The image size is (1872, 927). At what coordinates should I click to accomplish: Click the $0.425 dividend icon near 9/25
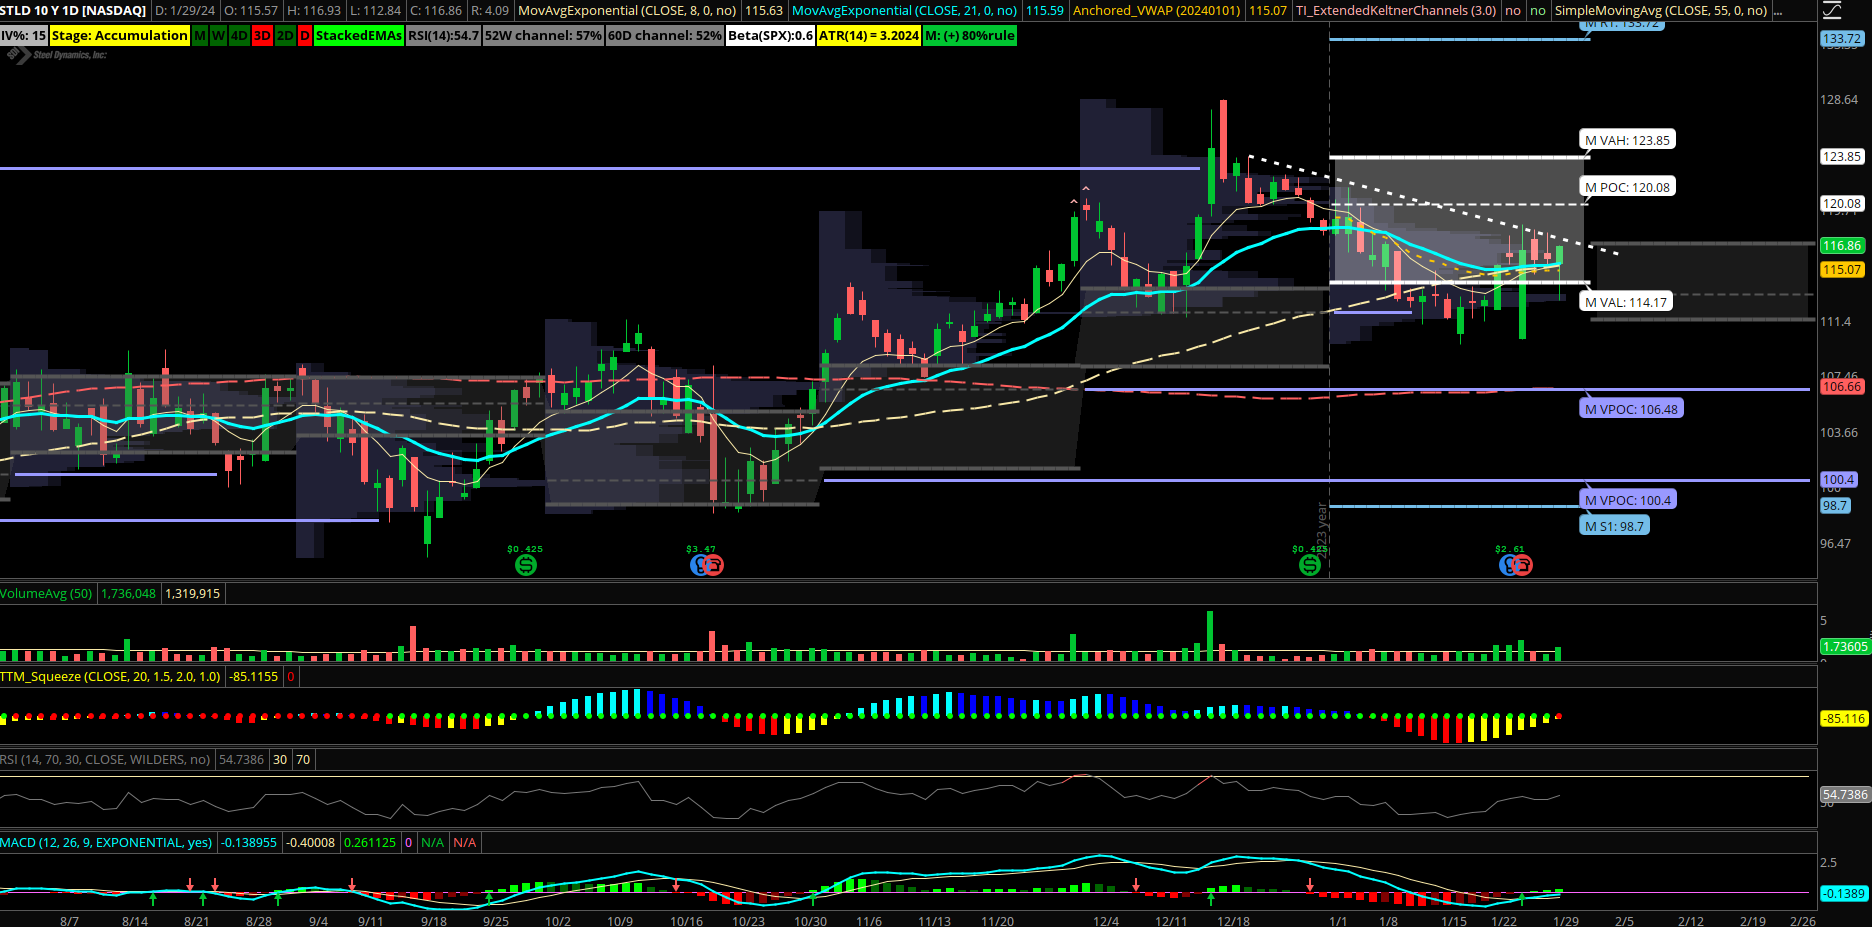coord(525,565)
